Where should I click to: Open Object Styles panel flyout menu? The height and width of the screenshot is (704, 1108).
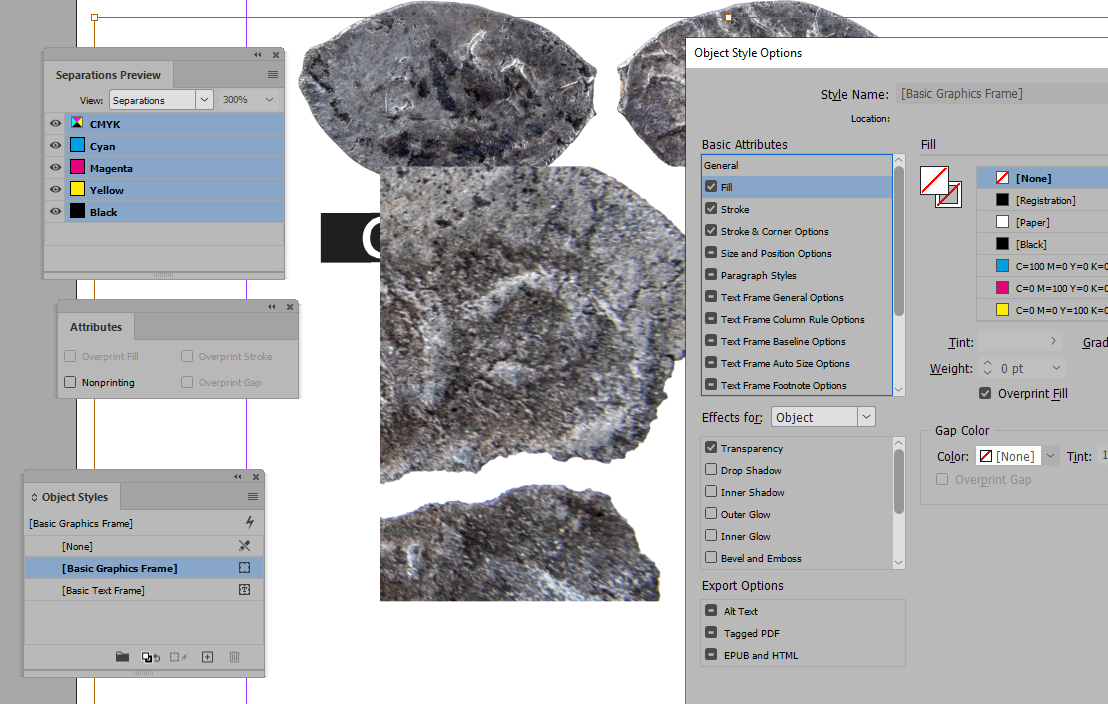pos(253,497)
